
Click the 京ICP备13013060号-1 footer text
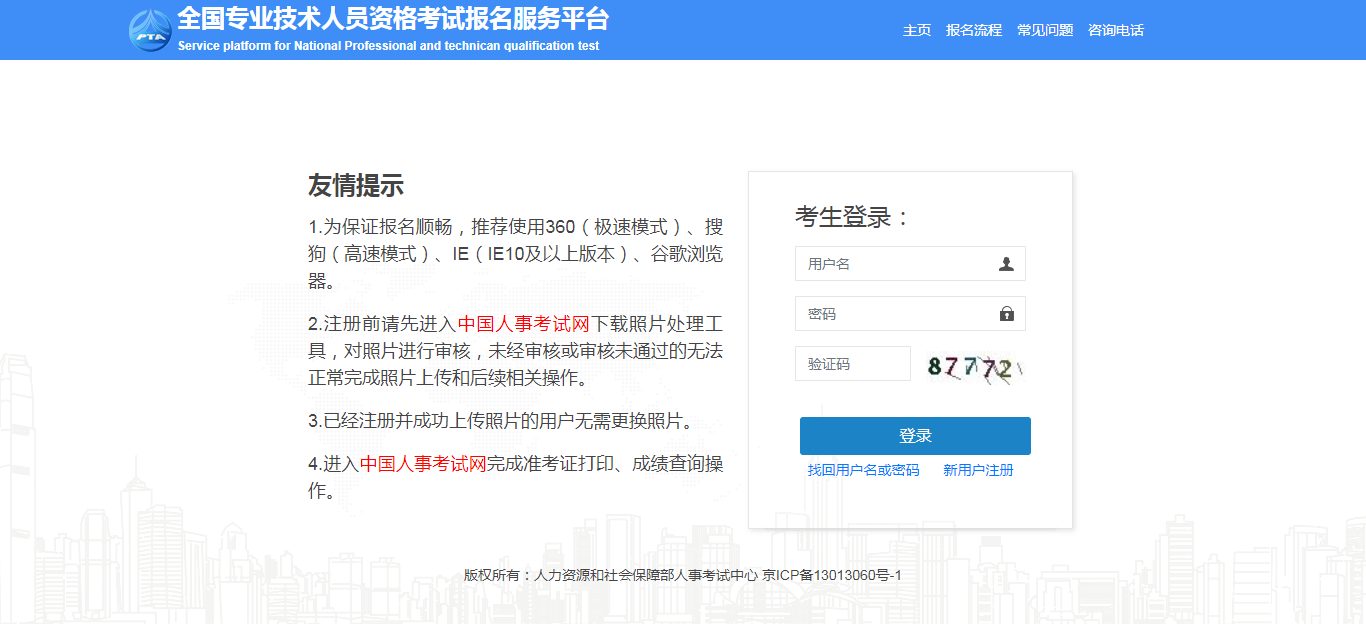click(832, 575)
